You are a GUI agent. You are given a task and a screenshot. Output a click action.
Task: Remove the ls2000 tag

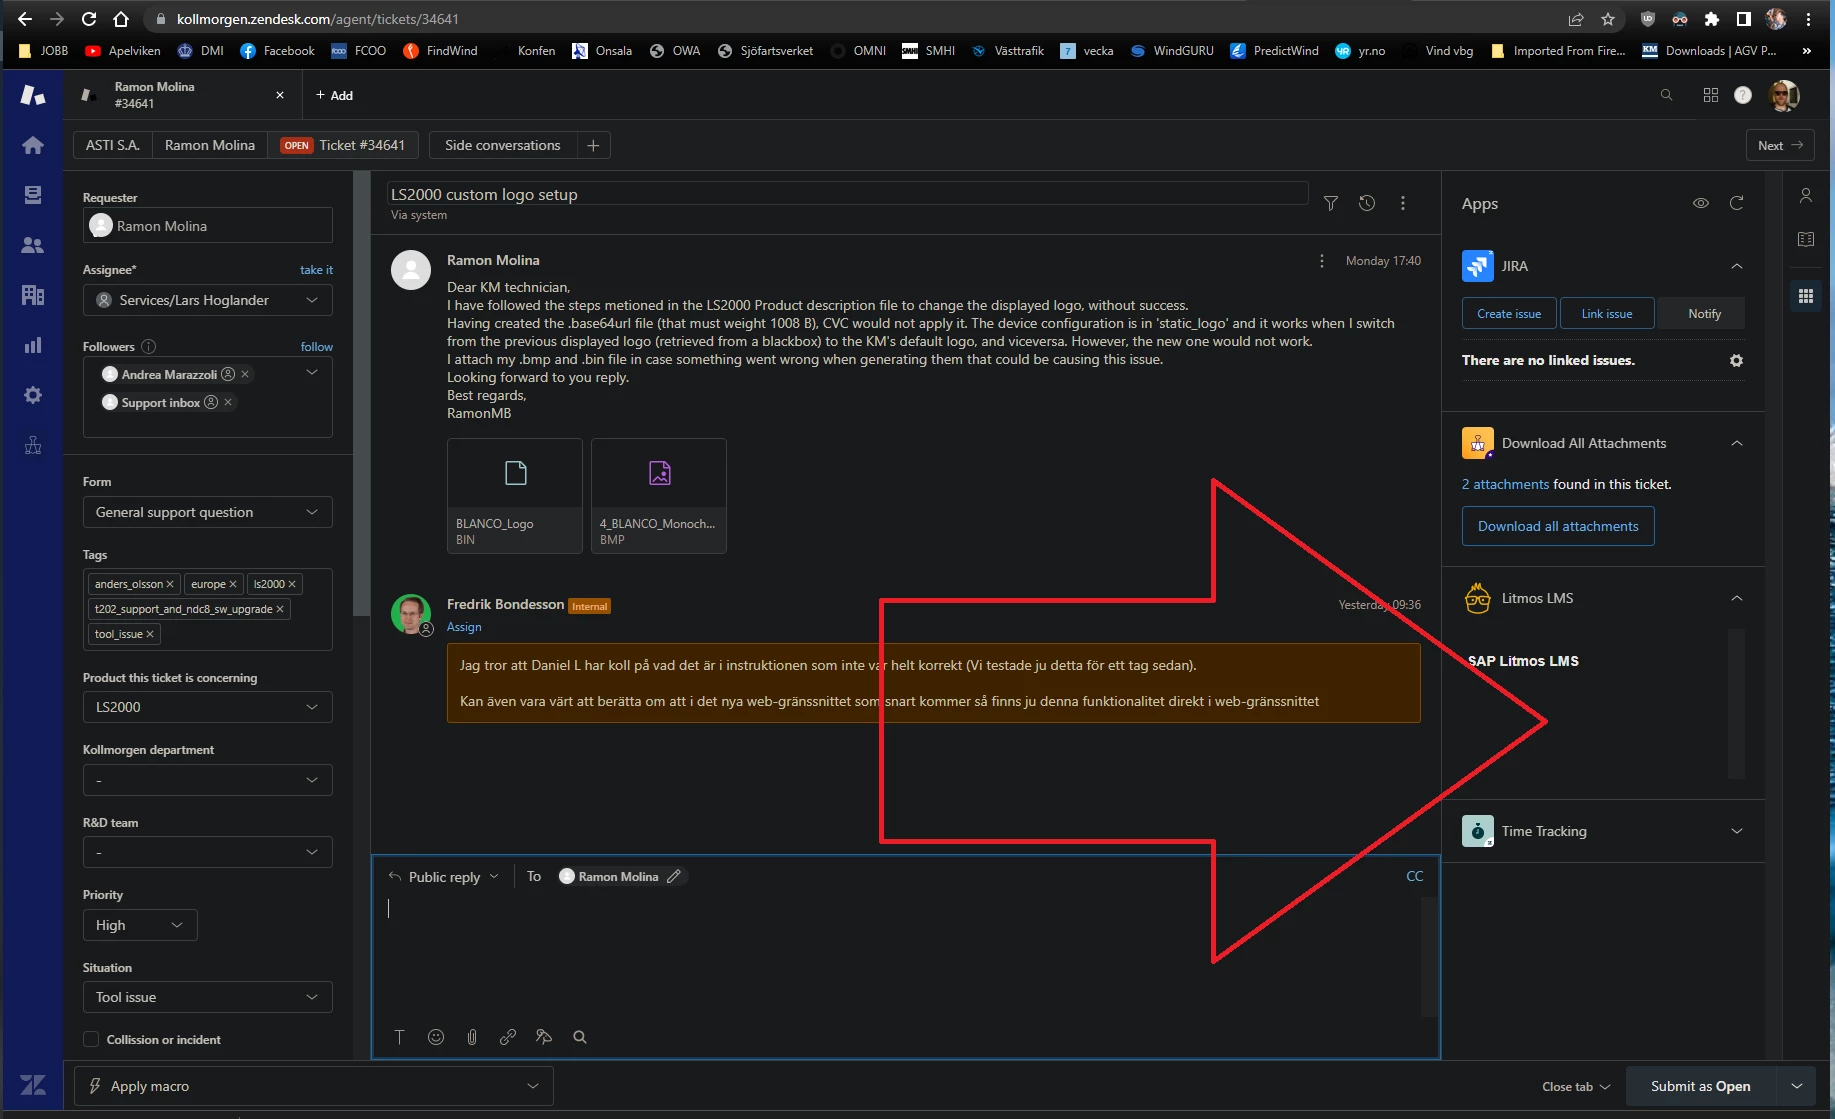point(292,584)
